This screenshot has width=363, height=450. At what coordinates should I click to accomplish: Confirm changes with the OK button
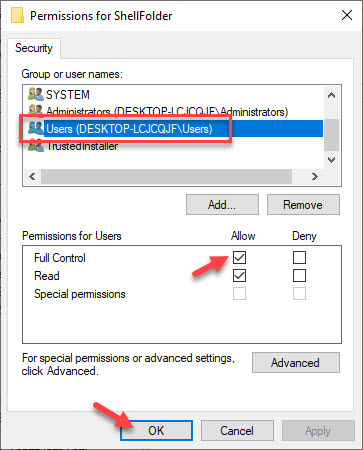click(x=156, y=431)
